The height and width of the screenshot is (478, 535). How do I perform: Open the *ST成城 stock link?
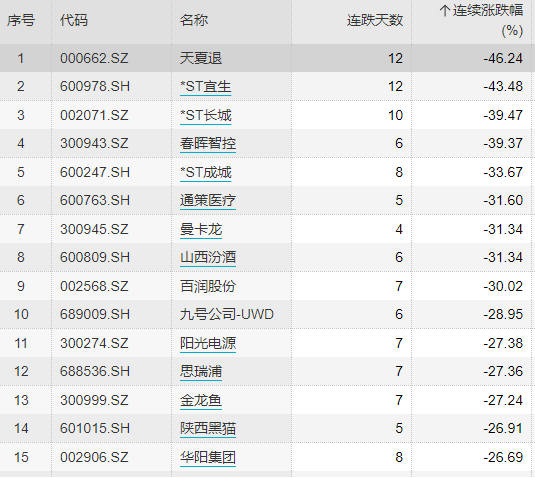[x=206, y=172]
